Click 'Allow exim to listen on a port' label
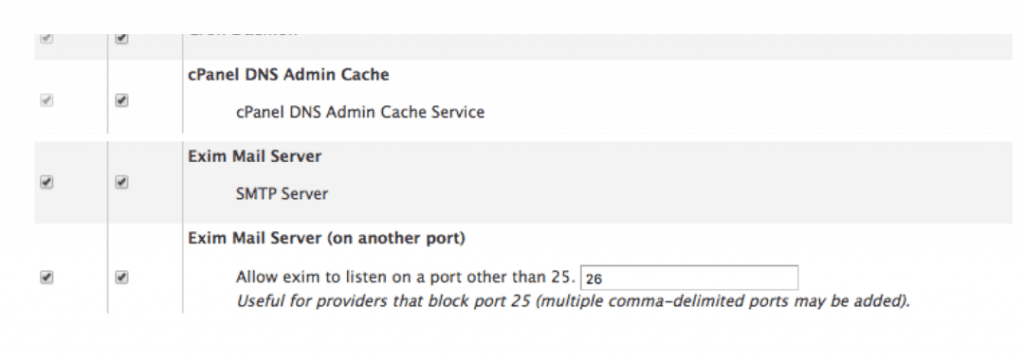 click(x=349, y=277)
